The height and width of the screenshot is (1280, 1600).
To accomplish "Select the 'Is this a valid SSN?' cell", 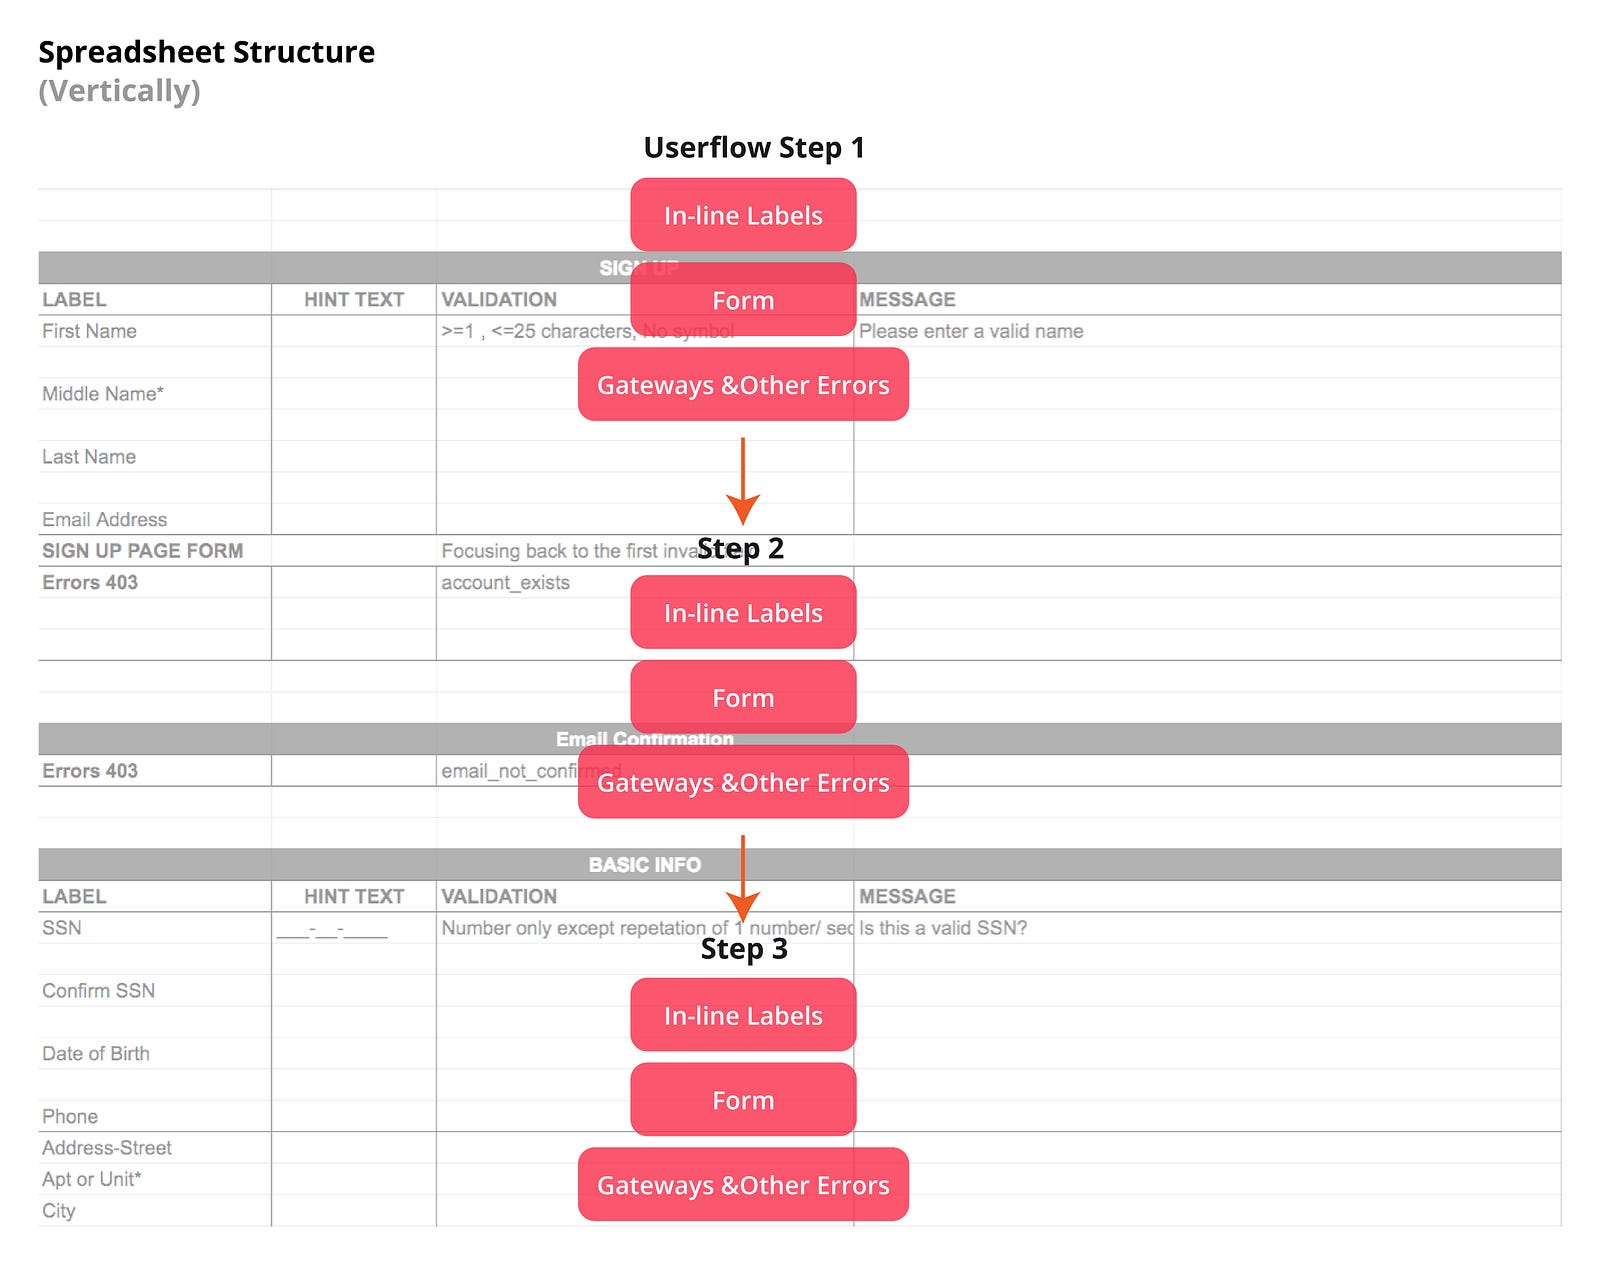I will coord(943,928).
